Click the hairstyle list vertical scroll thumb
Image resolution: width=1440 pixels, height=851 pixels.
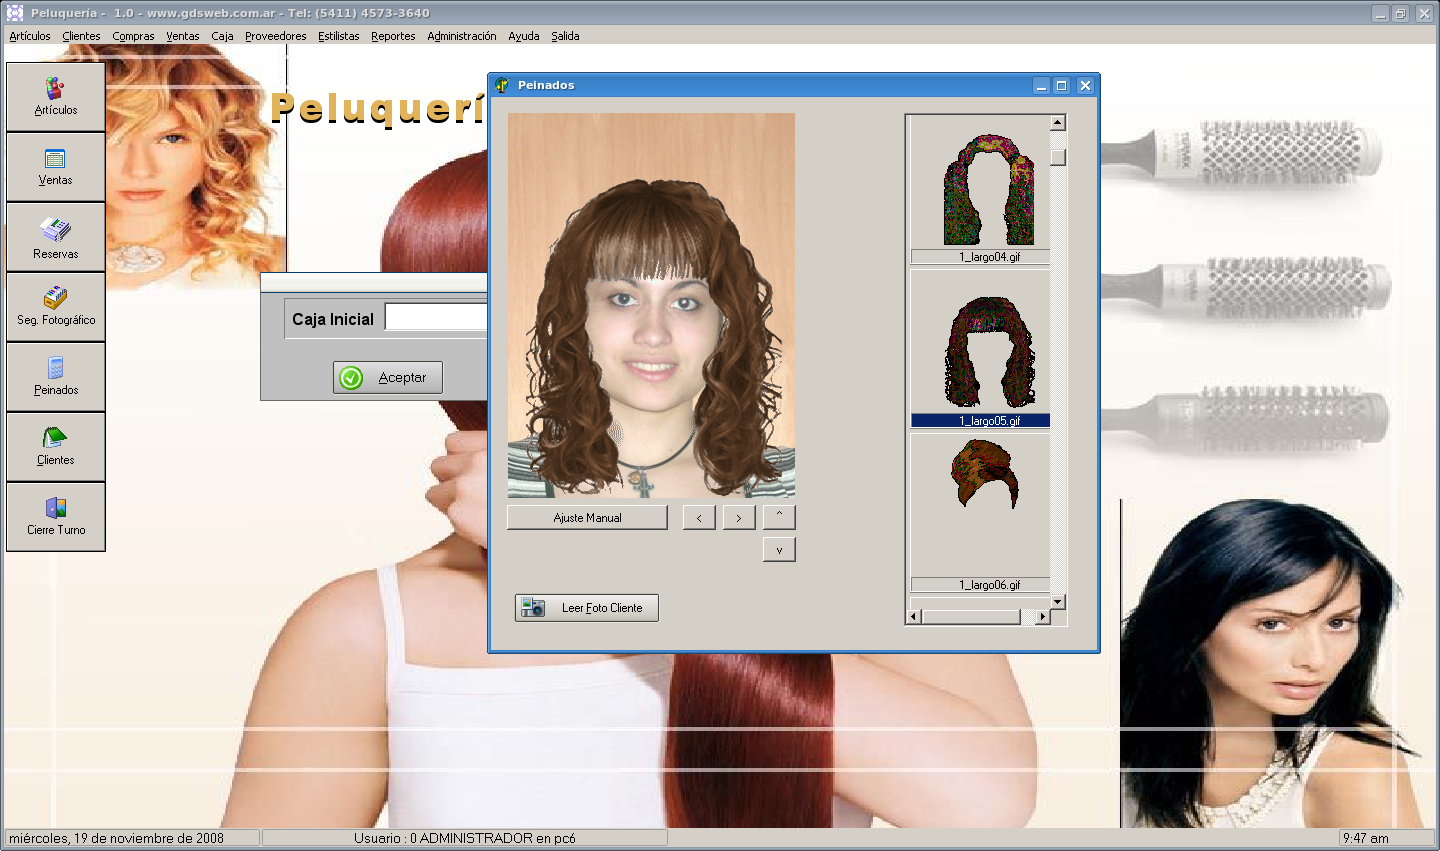click(1058, 157)
